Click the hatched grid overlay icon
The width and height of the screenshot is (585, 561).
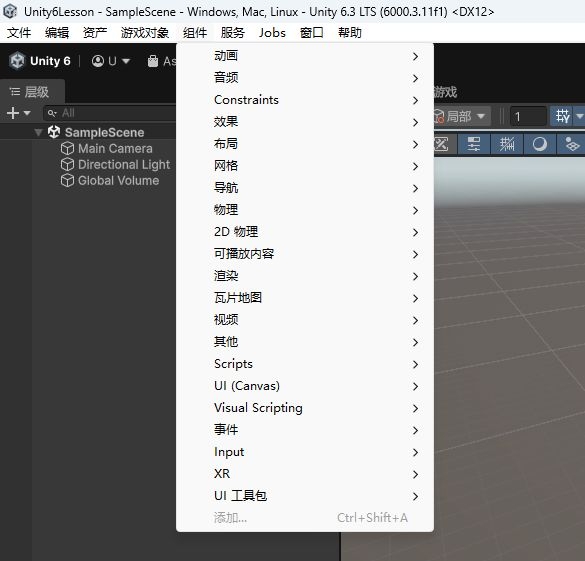[507, 144]
